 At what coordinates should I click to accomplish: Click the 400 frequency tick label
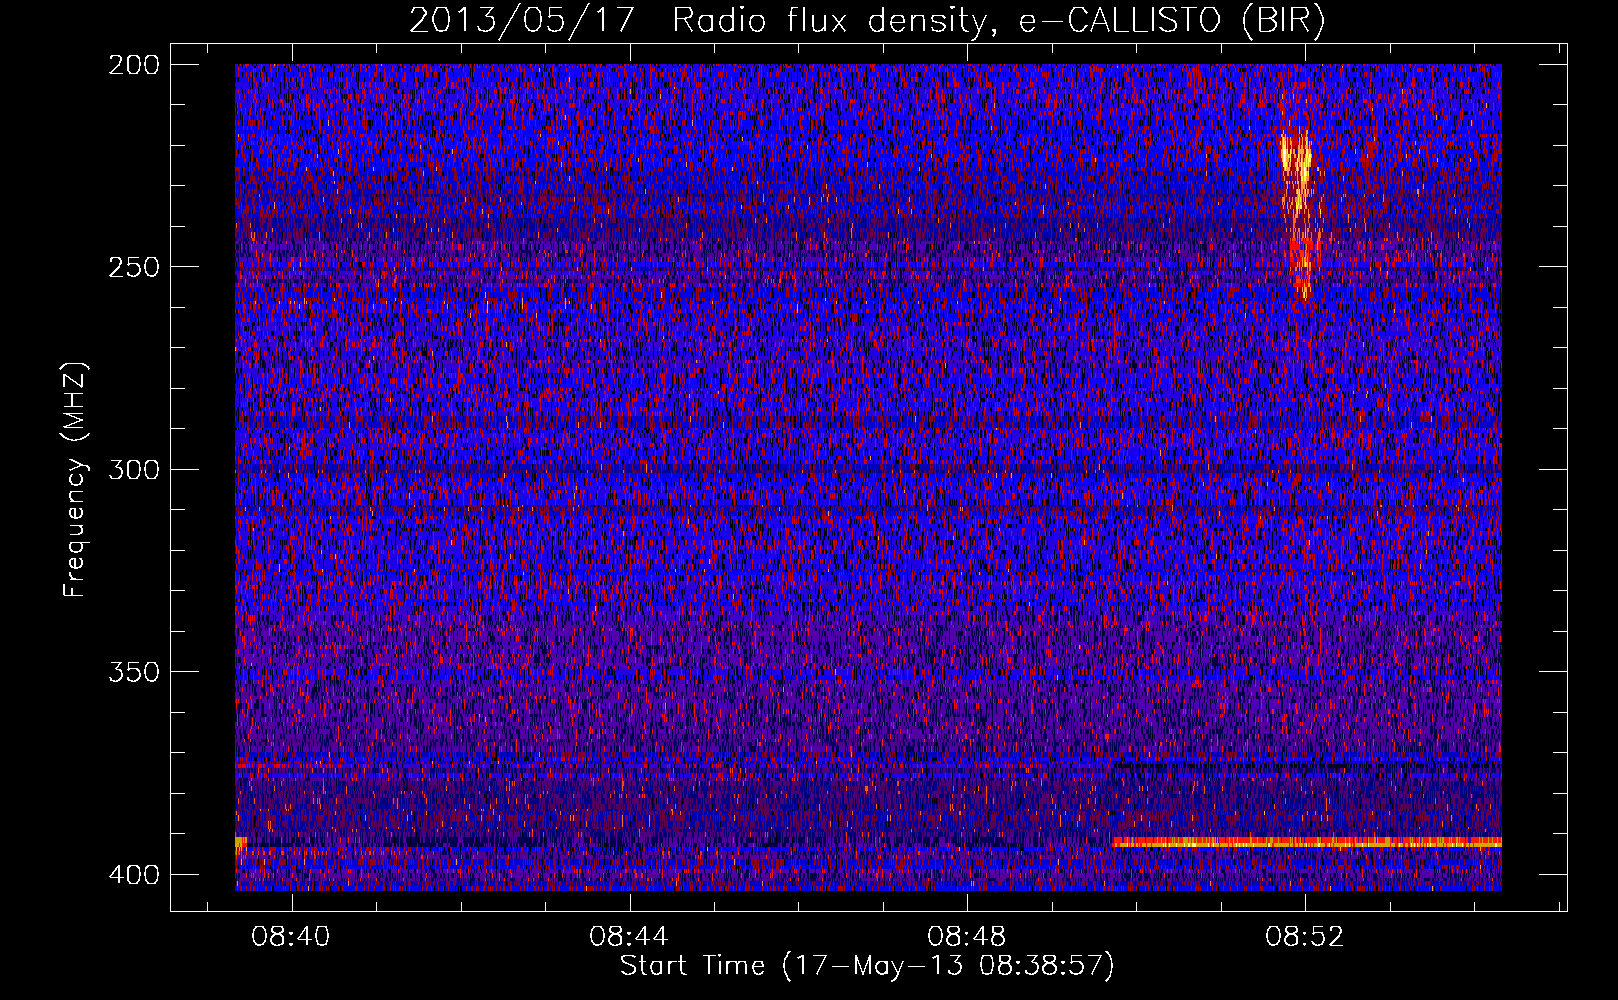click(133, 874)
